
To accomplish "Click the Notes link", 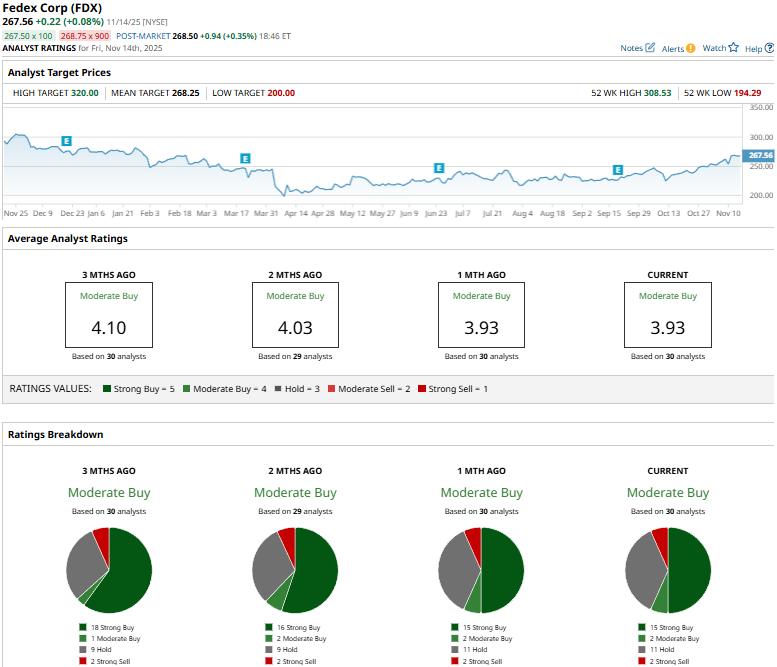I will pyautogui.click(x=631, y=48).
